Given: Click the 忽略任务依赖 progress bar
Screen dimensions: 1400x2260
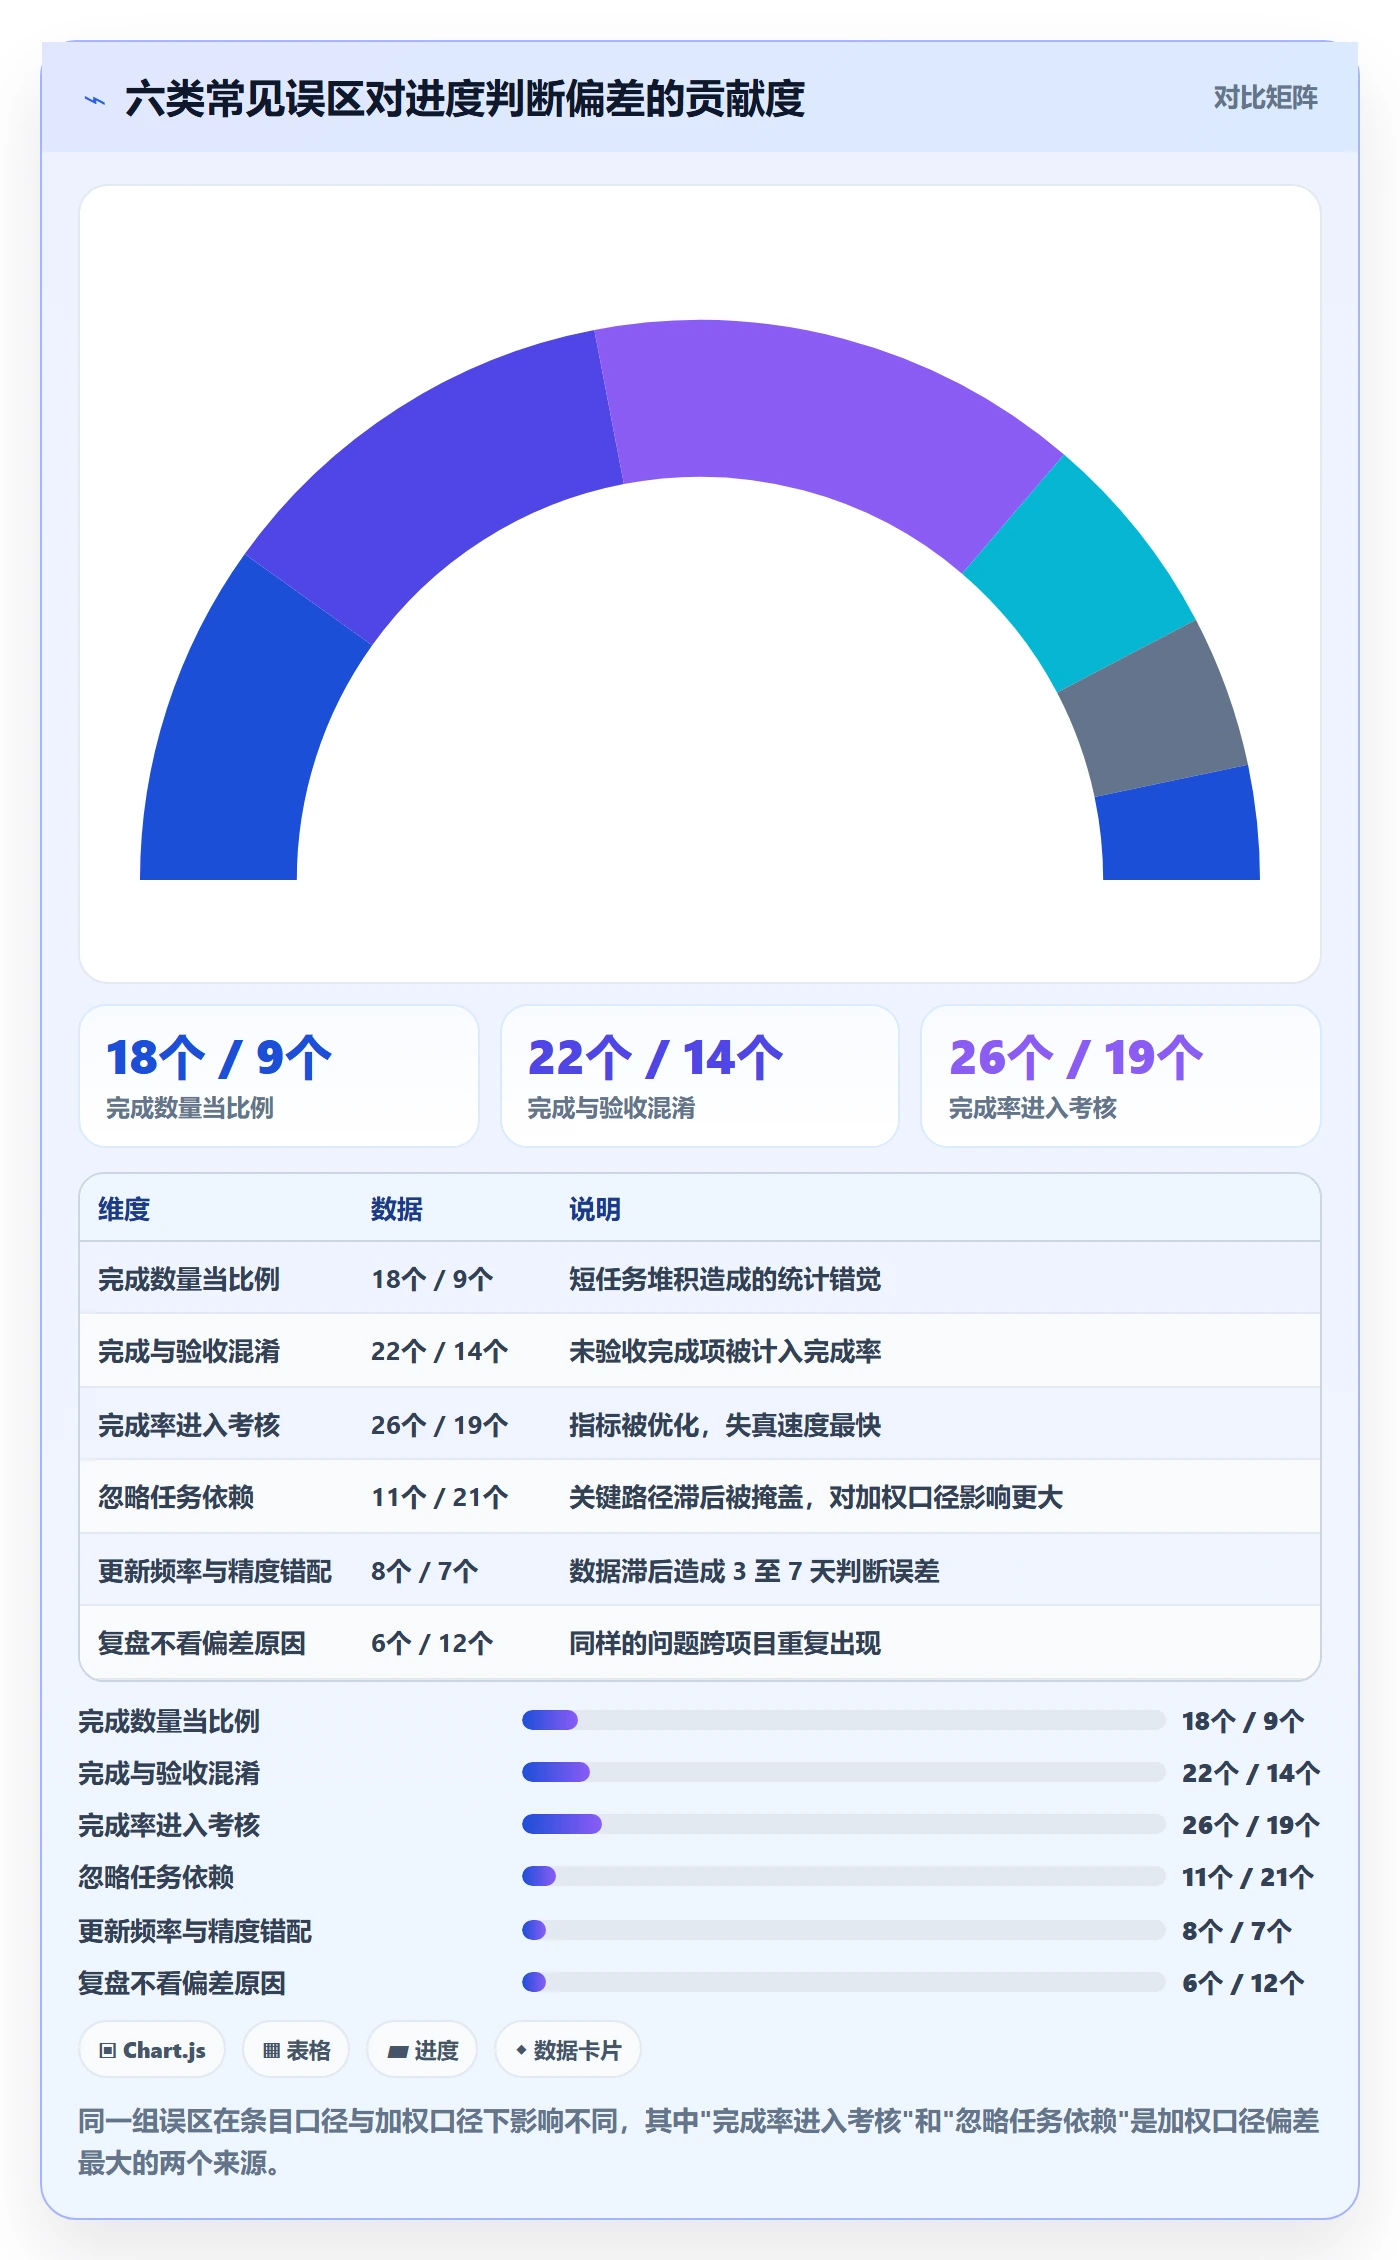Looking at the screenshot, I should [843, 1876].
